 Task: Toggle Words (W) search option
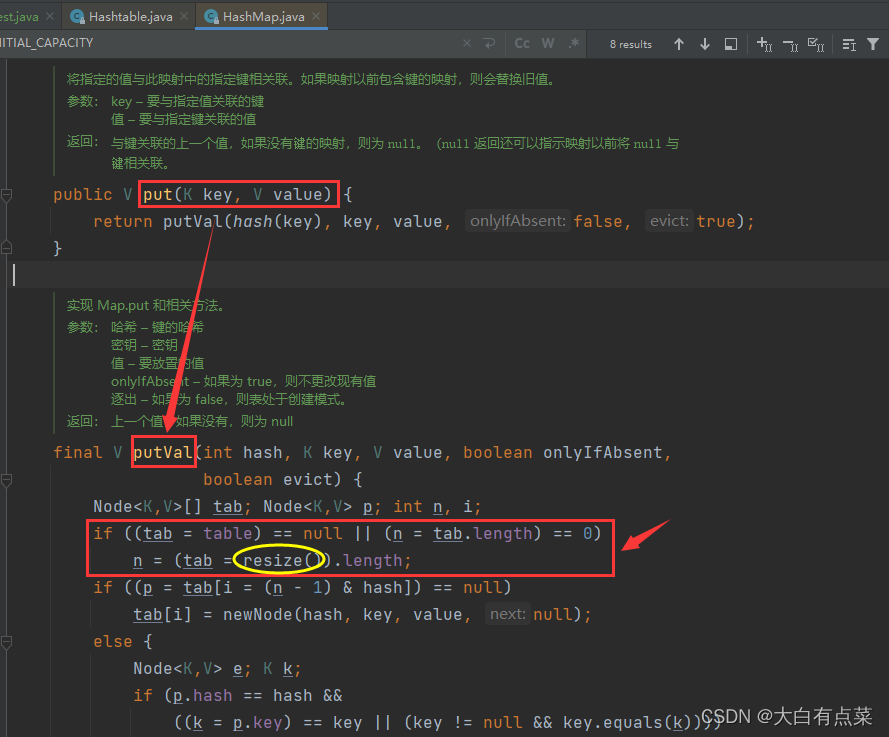tap(548, 43)
